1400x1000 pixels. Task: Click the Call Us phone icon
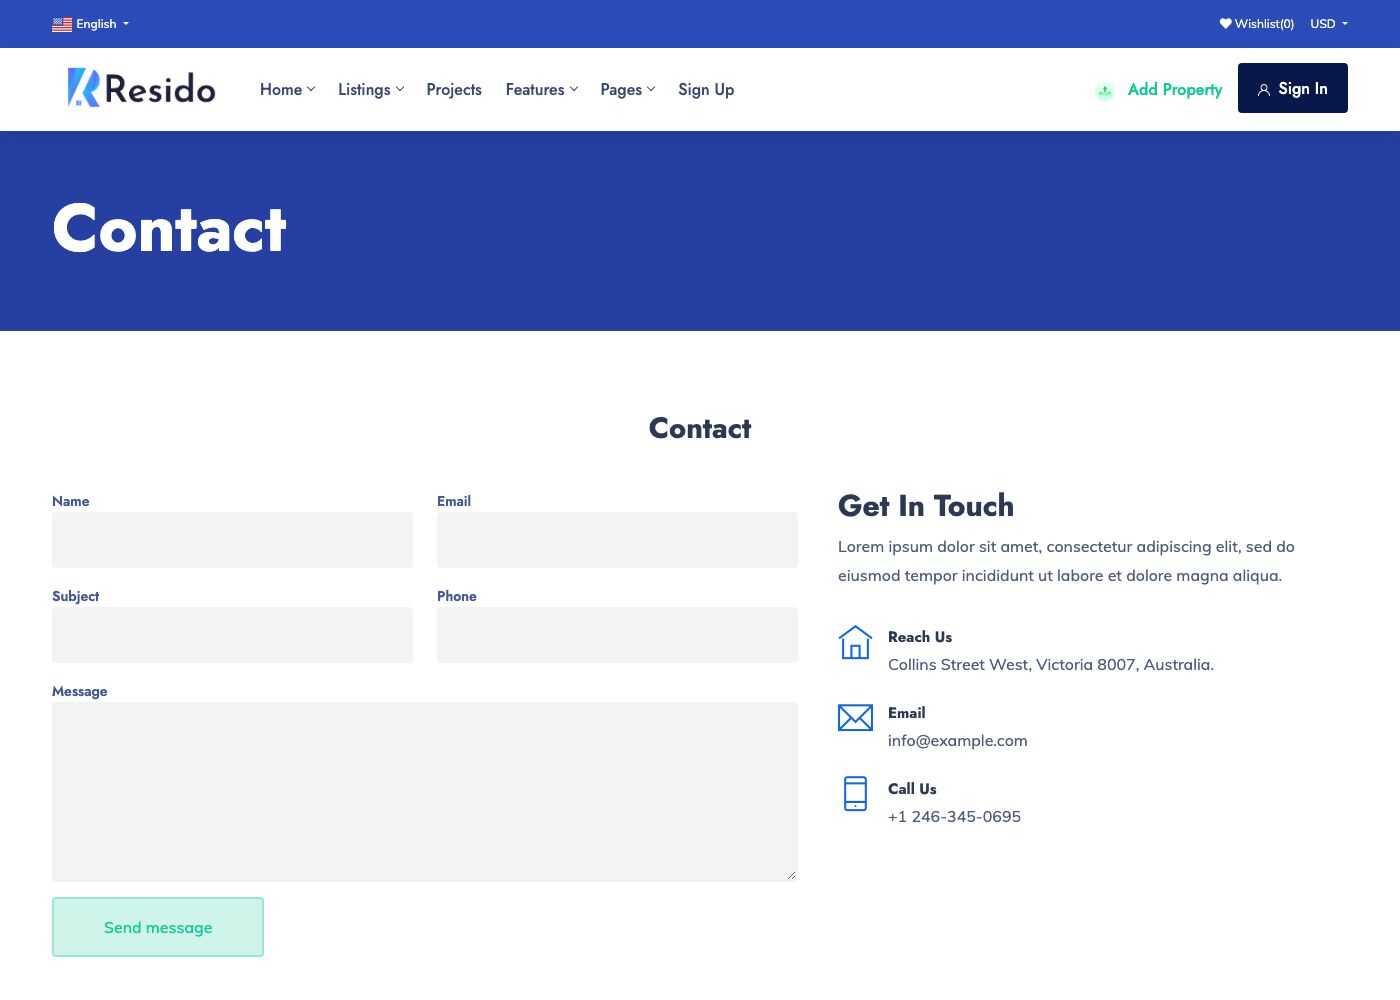(855, 793)
